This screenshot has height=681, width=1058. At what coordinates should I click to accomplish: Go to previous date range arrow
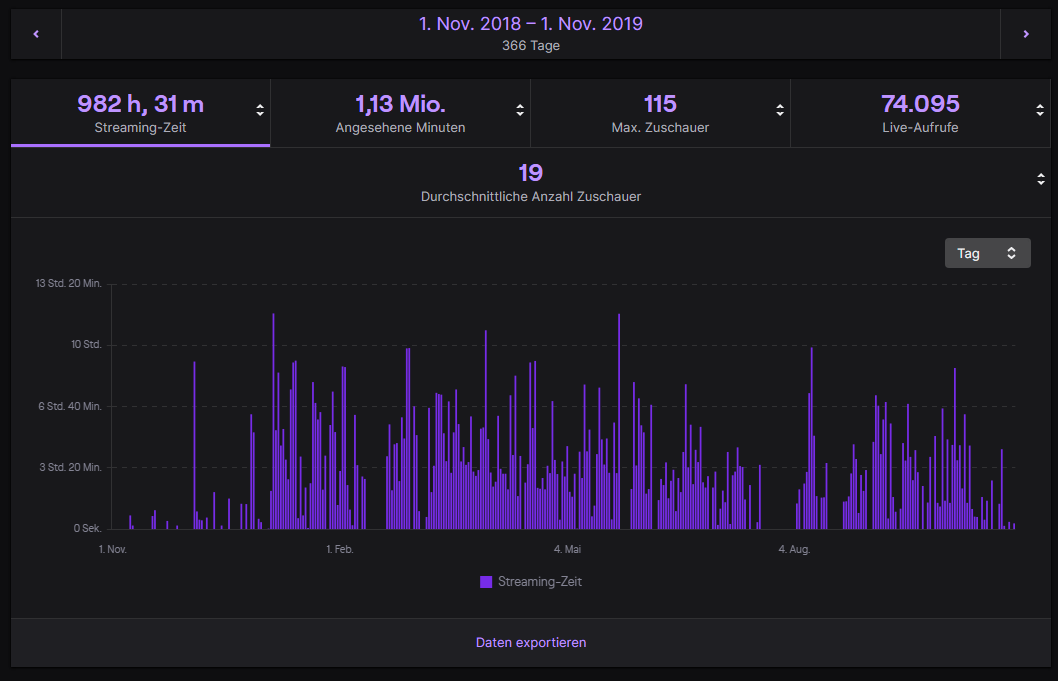pyautogui.click(x=36, y=34)
